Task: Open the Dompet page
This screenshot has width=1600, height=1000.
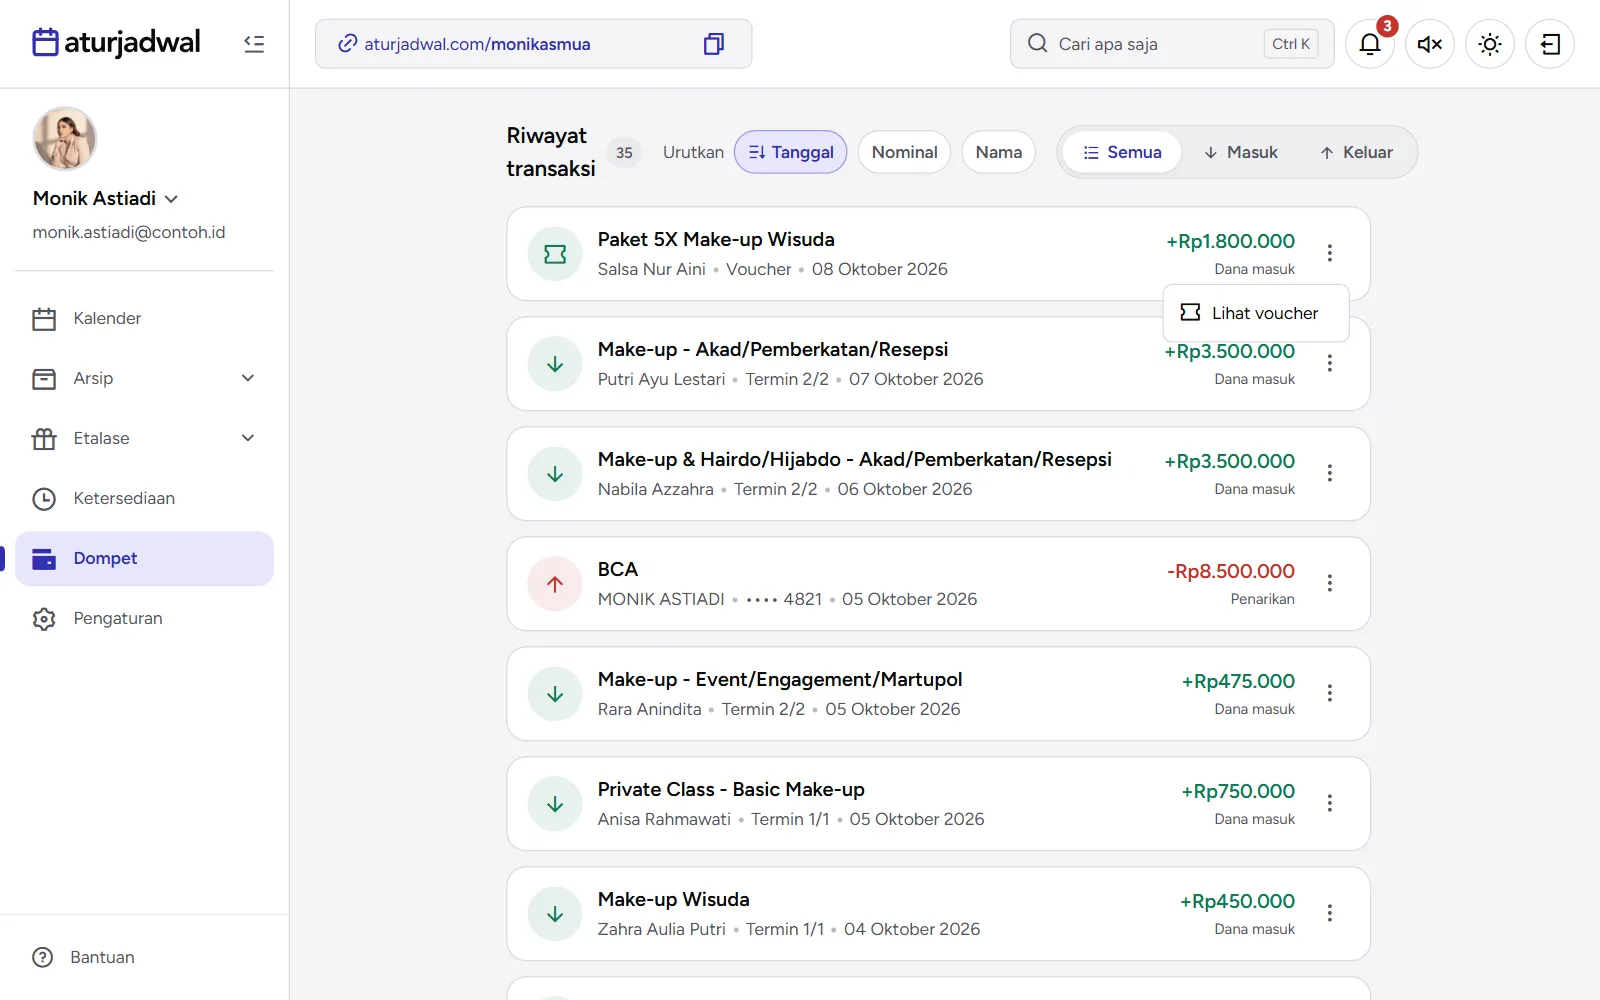Action: [x=144, y=558]
